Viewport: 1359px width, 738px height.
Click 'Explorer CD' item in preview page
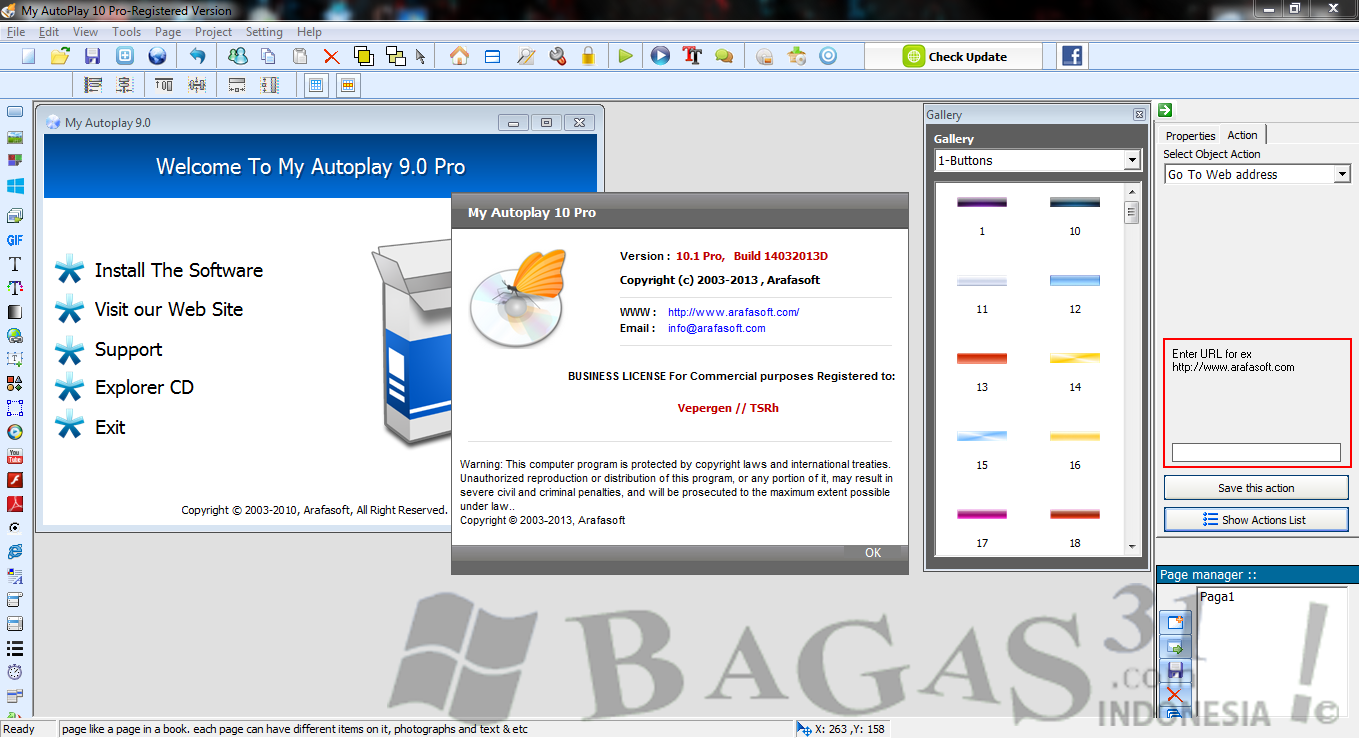click(144, 387)
